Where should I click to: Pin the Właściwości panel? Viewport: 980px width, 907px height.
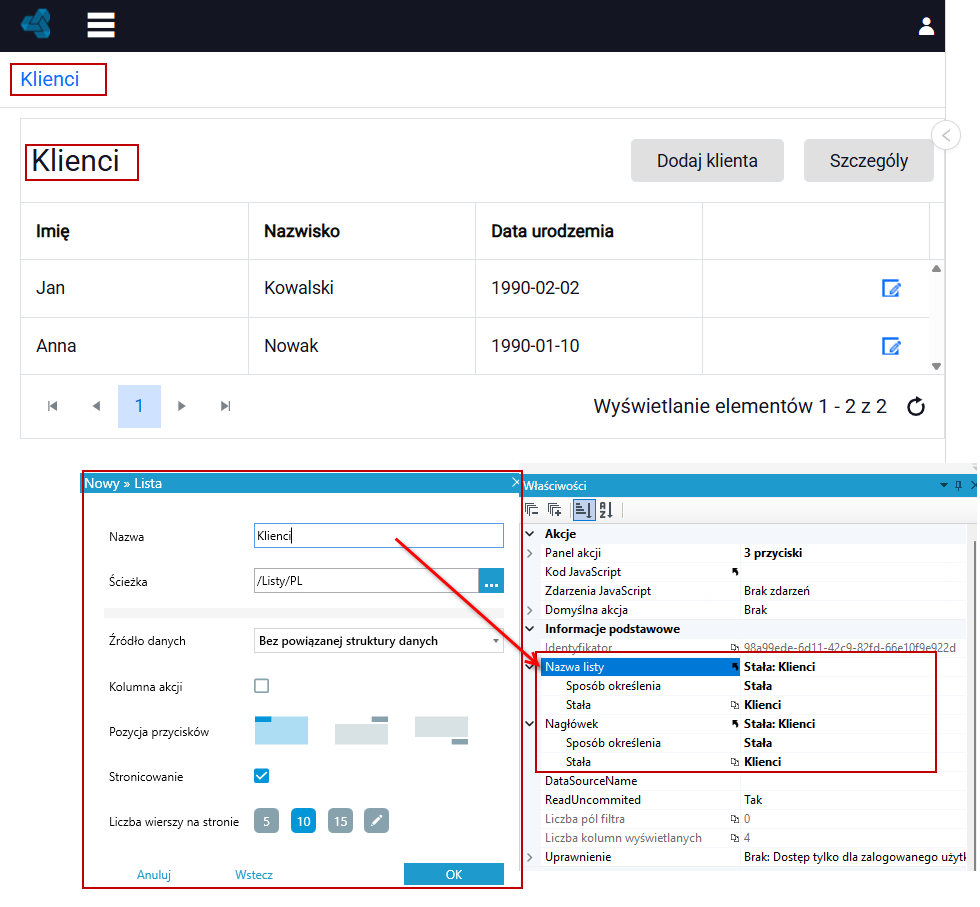[958, 486]
